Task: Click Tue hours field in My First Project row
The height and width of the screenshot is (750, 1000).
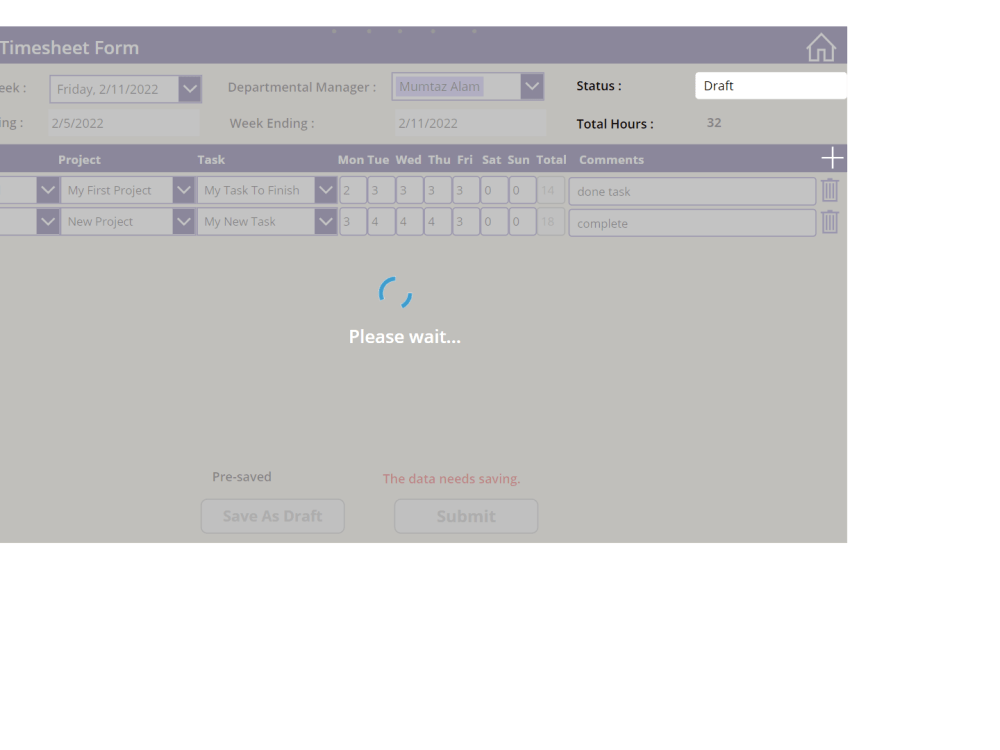Action: pos(381,190)
